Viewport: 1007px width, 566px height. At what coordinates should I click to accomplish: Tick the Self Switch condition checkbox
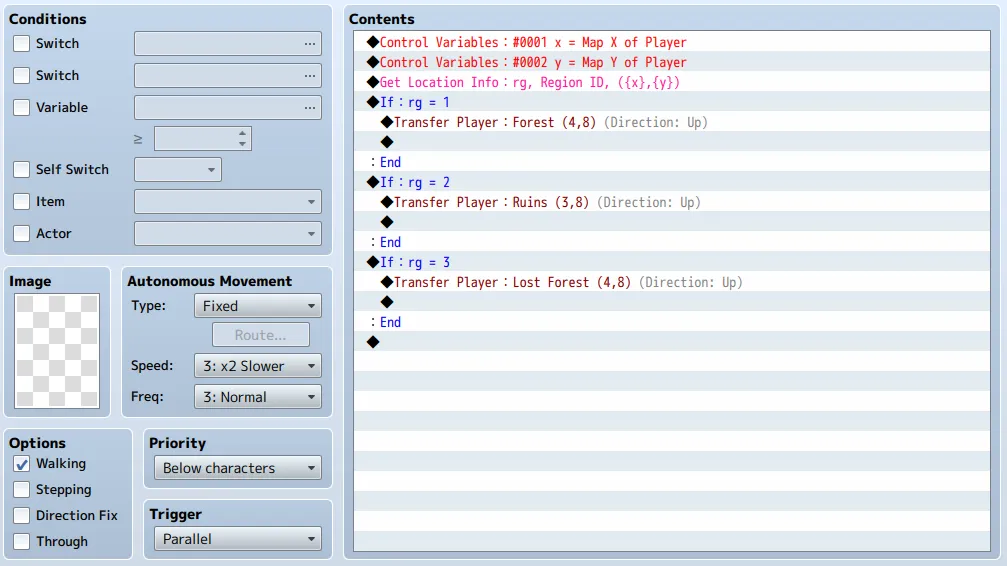point(21,170)
